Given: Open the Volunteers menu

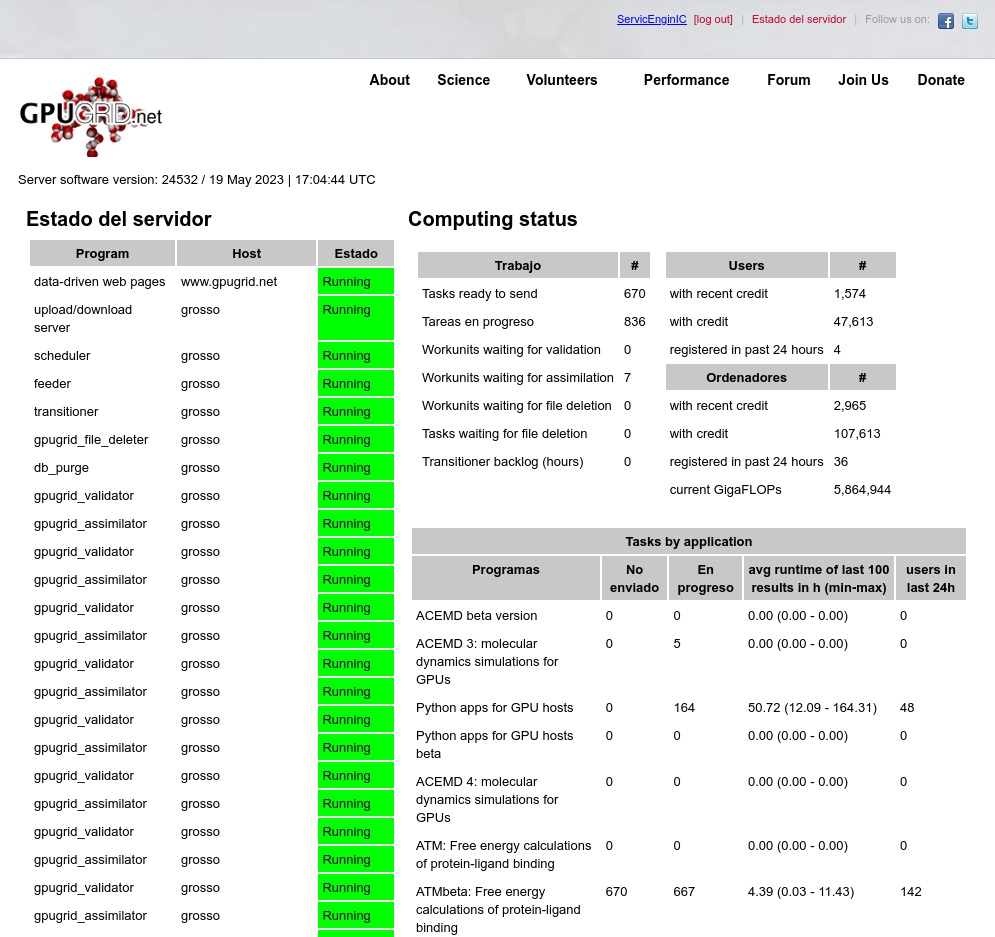Looking at the screenshot, I should (561, 80).
